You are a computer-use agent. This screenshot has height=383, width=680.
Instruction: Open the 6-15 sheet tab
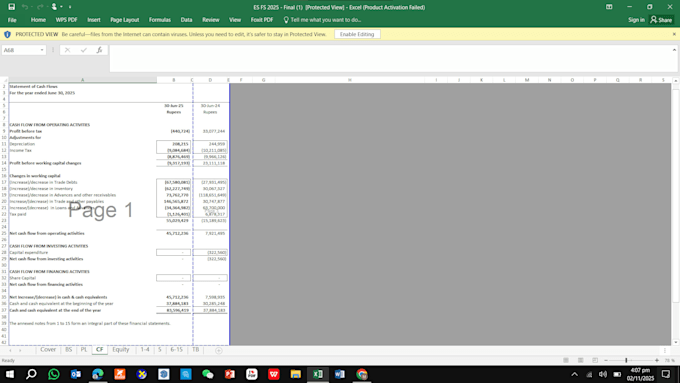coord(177,350)
